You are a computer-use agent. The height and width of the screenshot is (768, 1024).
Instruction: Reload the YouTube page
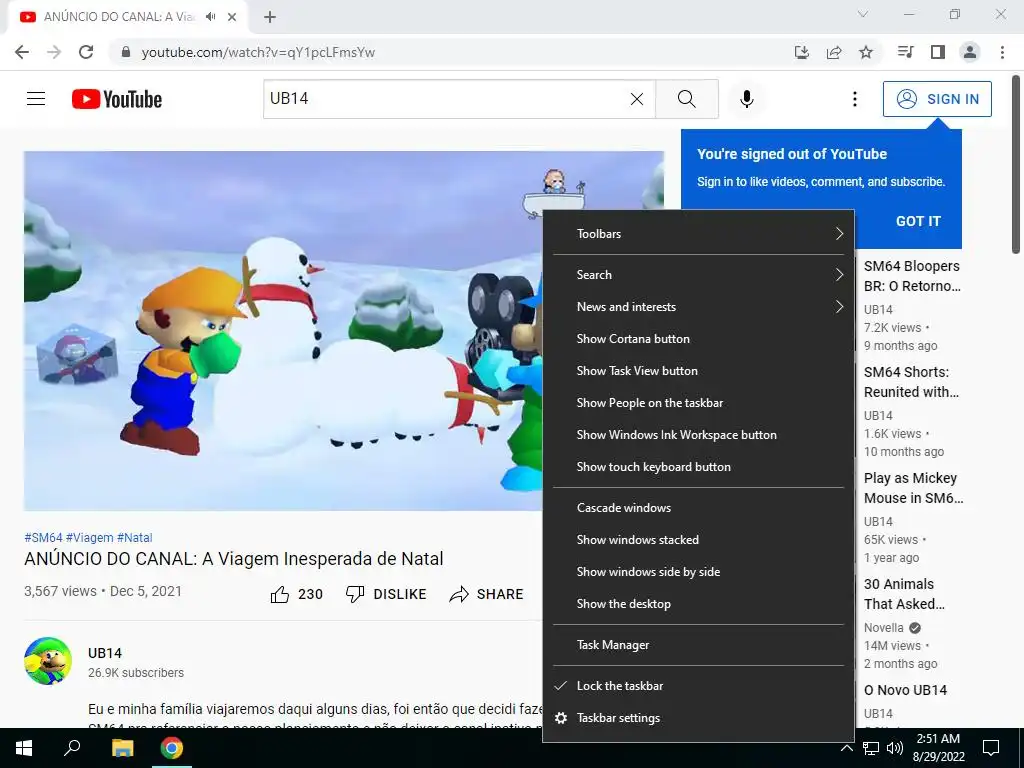tap(86, 52)
